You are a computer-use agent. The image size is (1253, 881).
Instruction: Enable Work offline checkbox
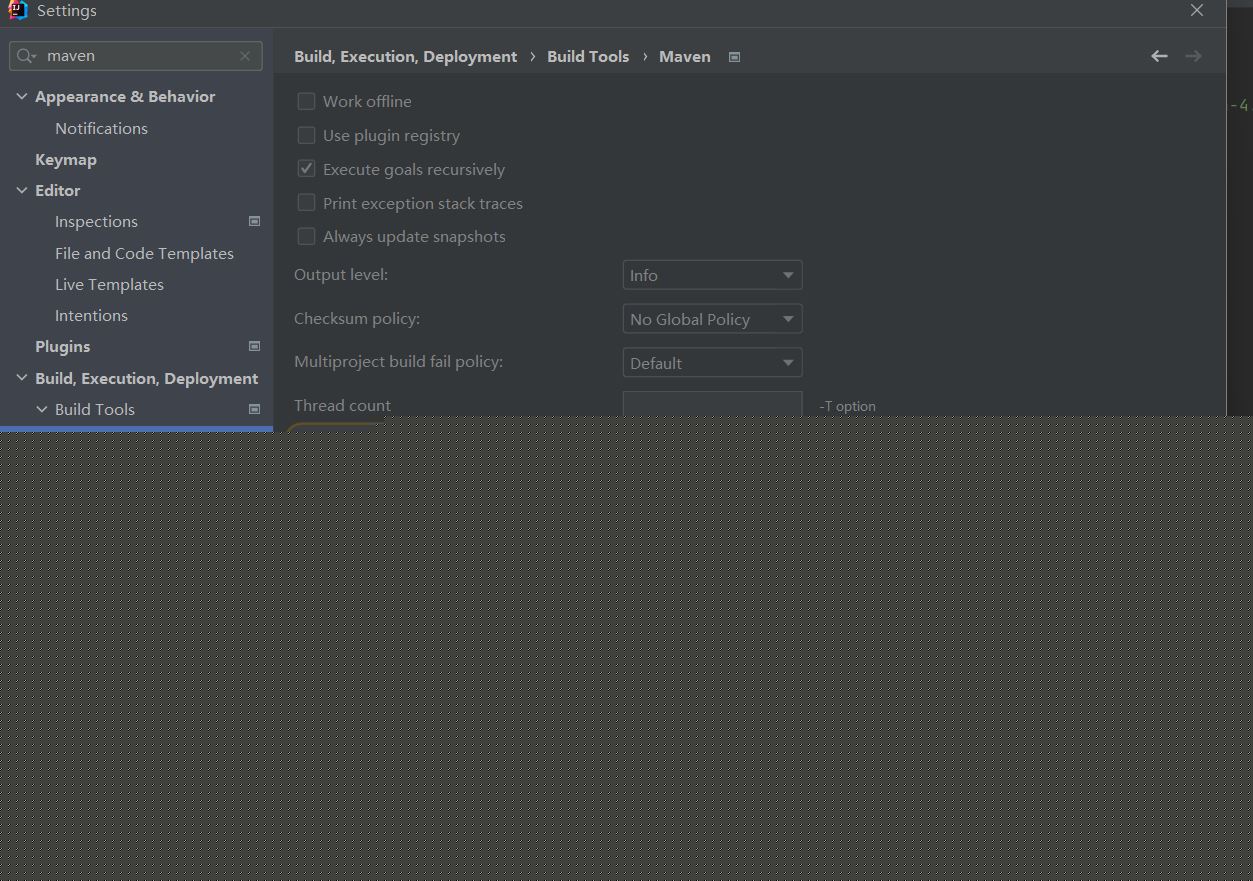pyautogui.click(x=306, y=101)
